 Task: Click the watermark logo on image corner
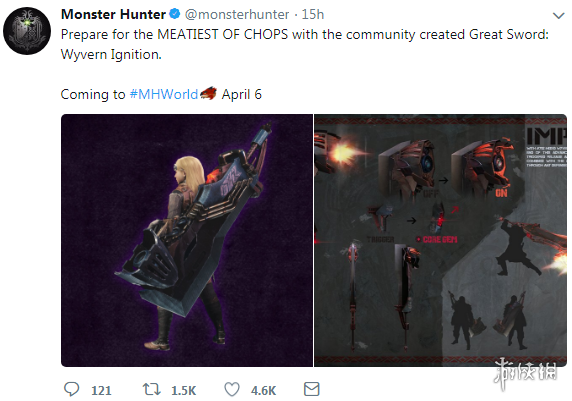point(526,373)
